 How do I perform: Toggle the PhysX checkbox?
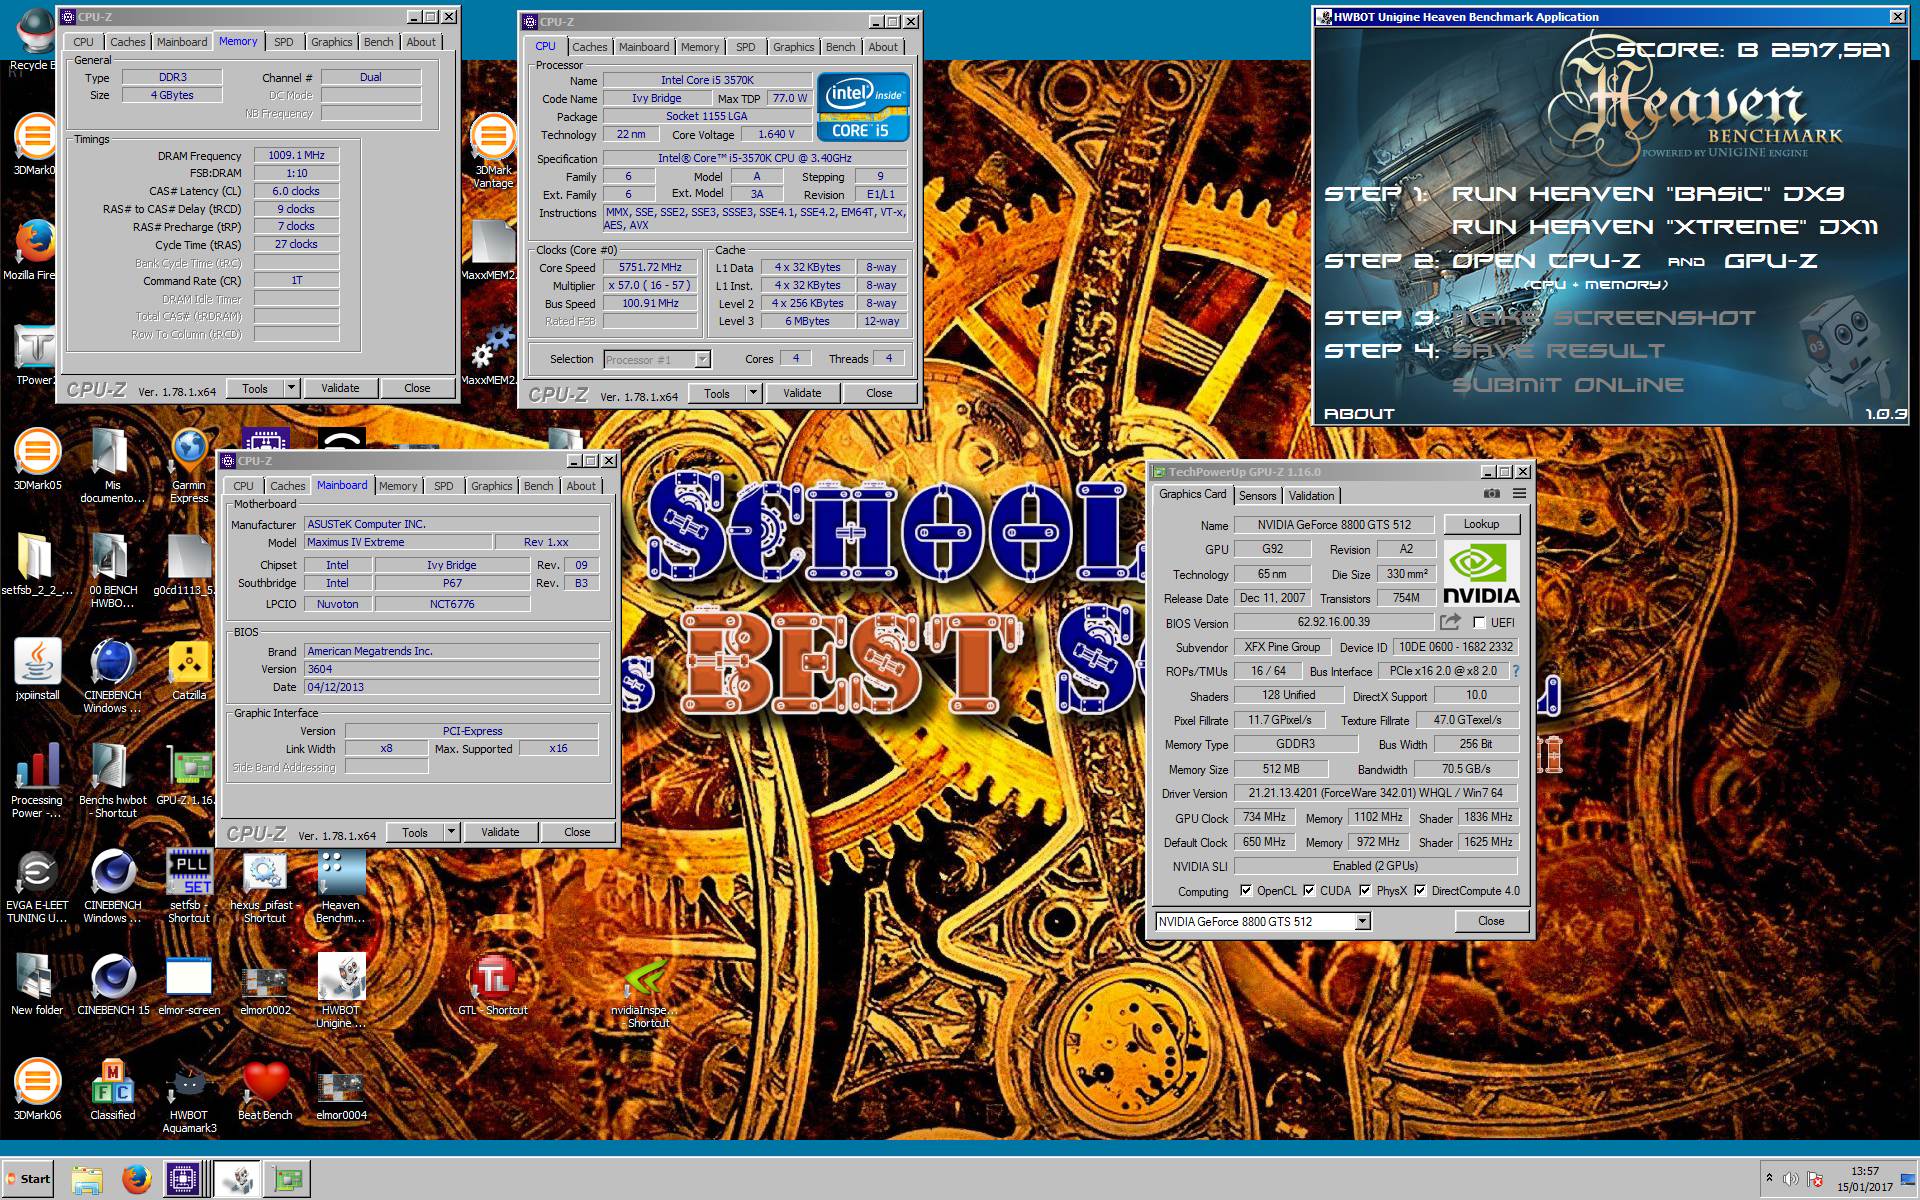(x=1365, y=890)
